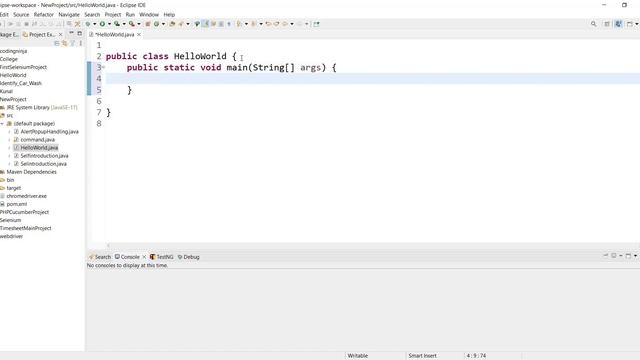Click Writable in the status bar

[x=358, y=356]
